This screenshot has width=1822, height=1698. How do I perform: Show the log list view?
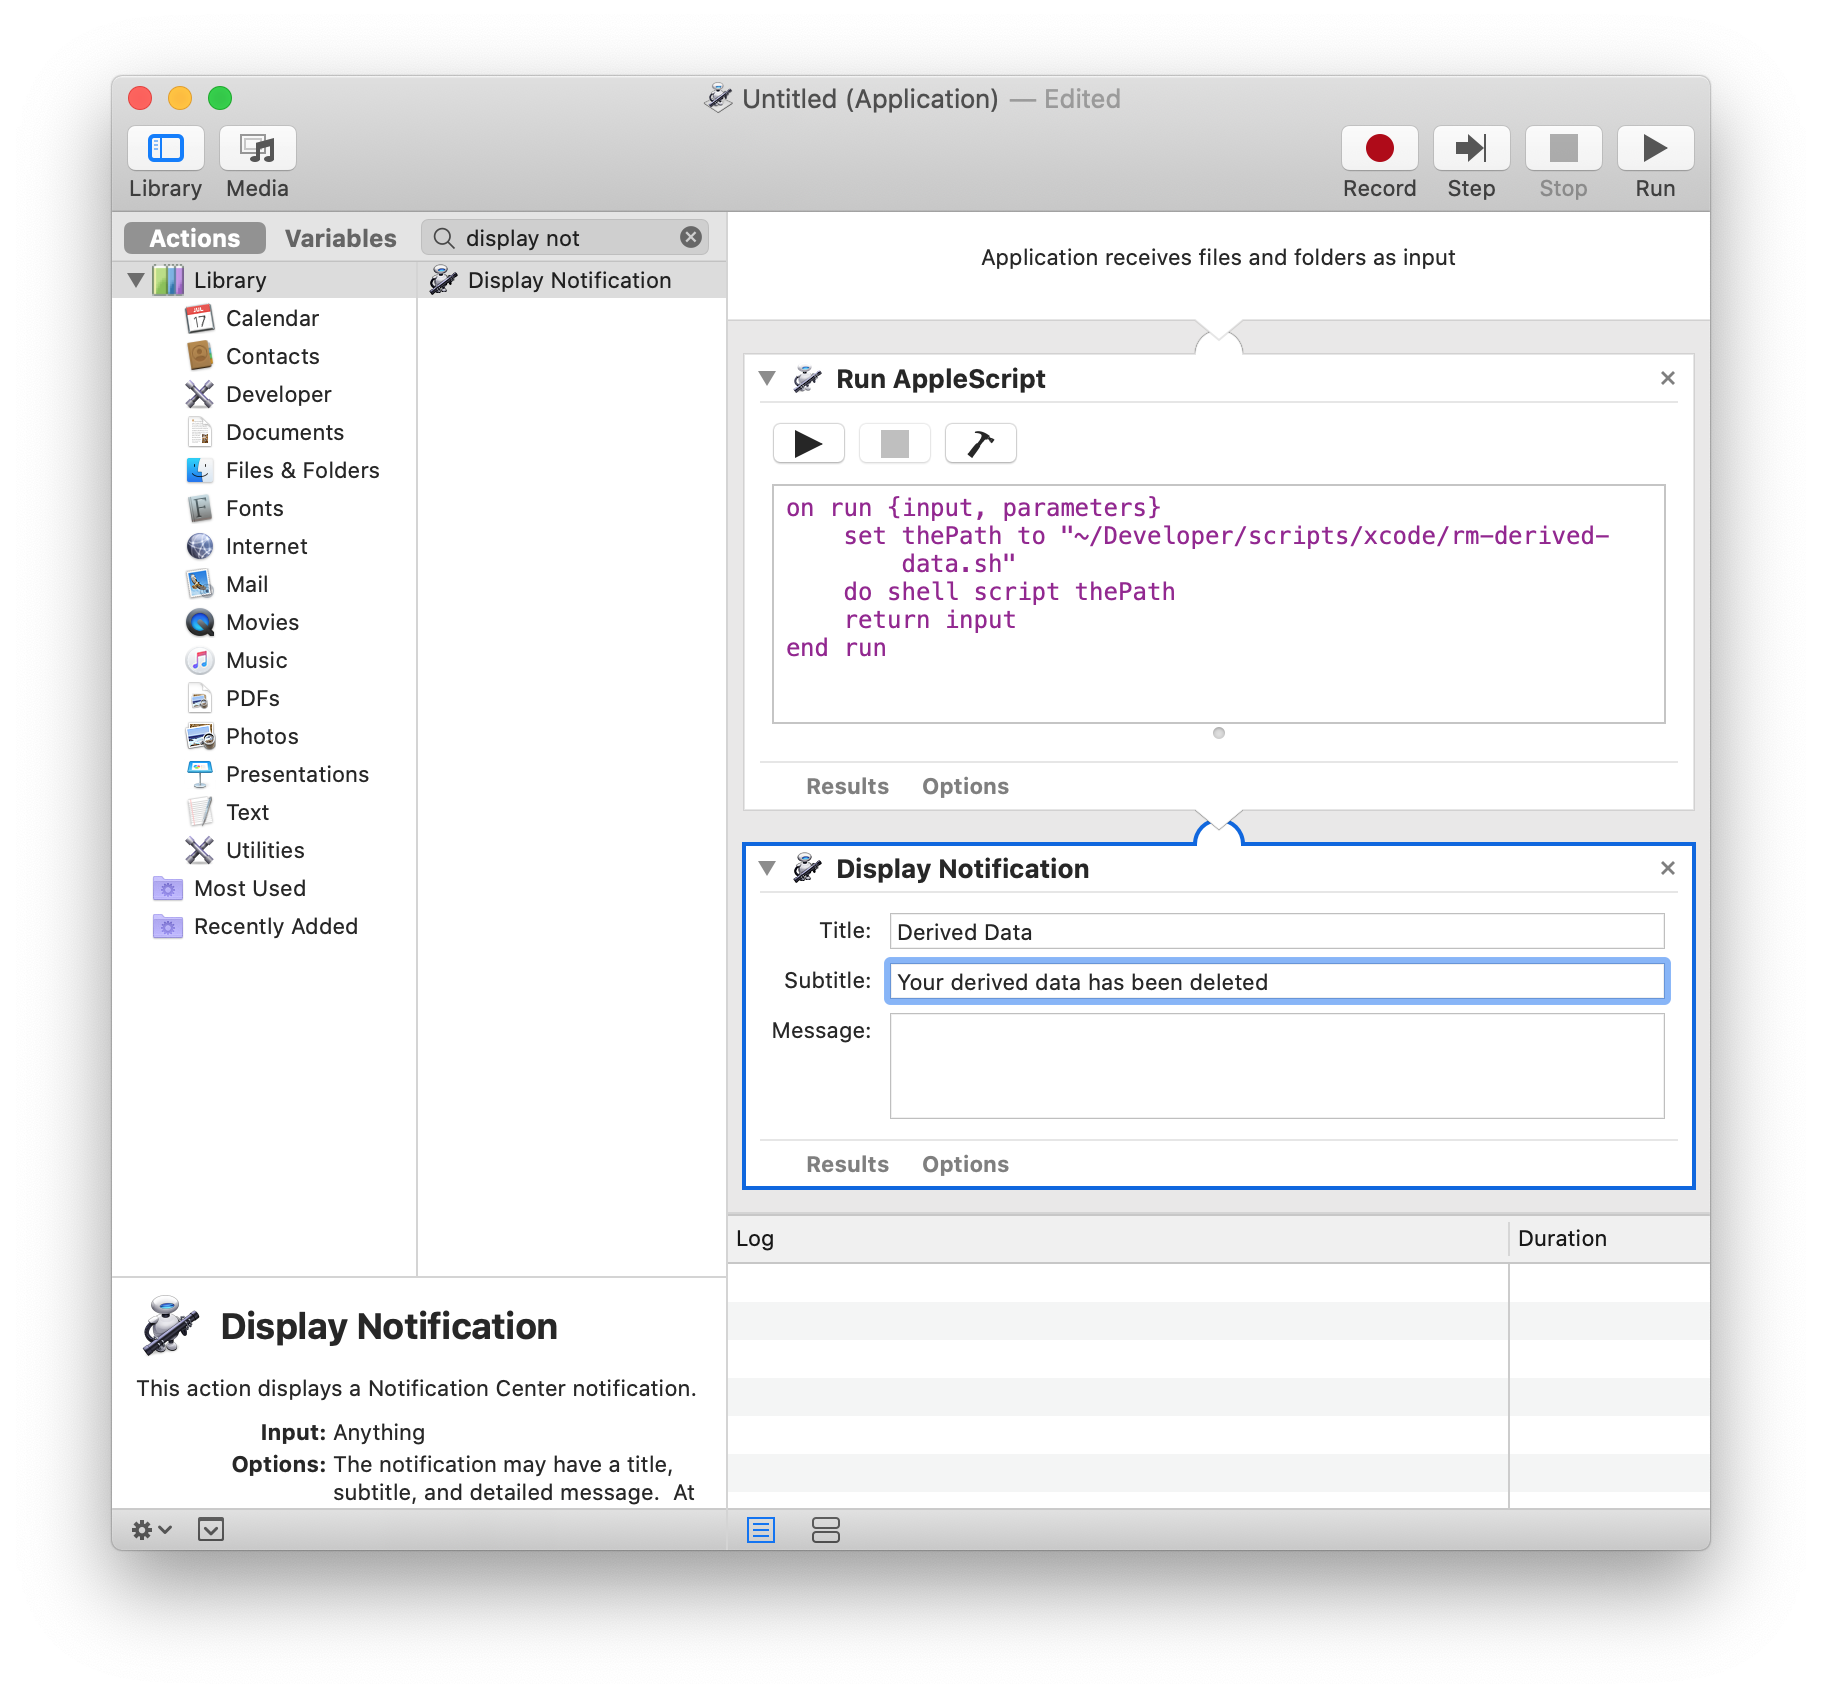click(761, 1530)
